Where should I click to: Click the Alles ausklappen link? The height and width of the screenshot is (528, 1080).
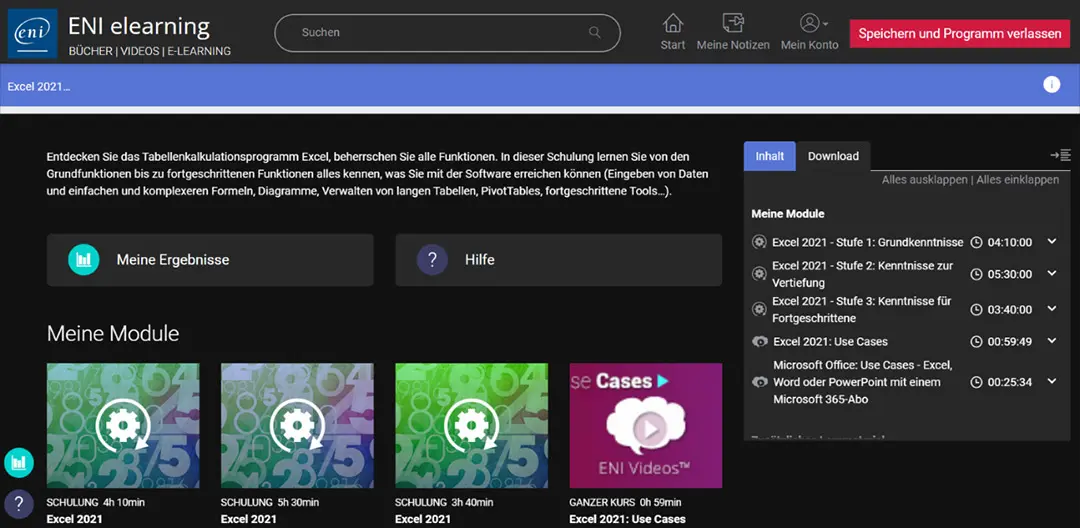pyautogui.click(x=924, y=180)
